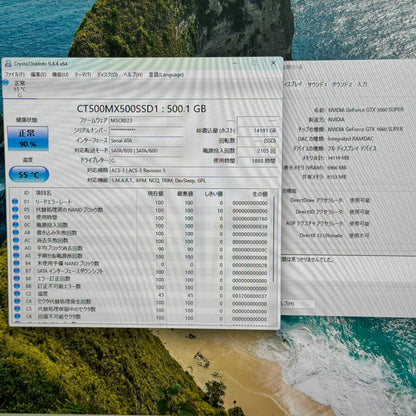Viewport: 416px width, 416px height.
Task: Select the 平均ブロック消去回数 attribute name
Action: click(x=59, y=248)
